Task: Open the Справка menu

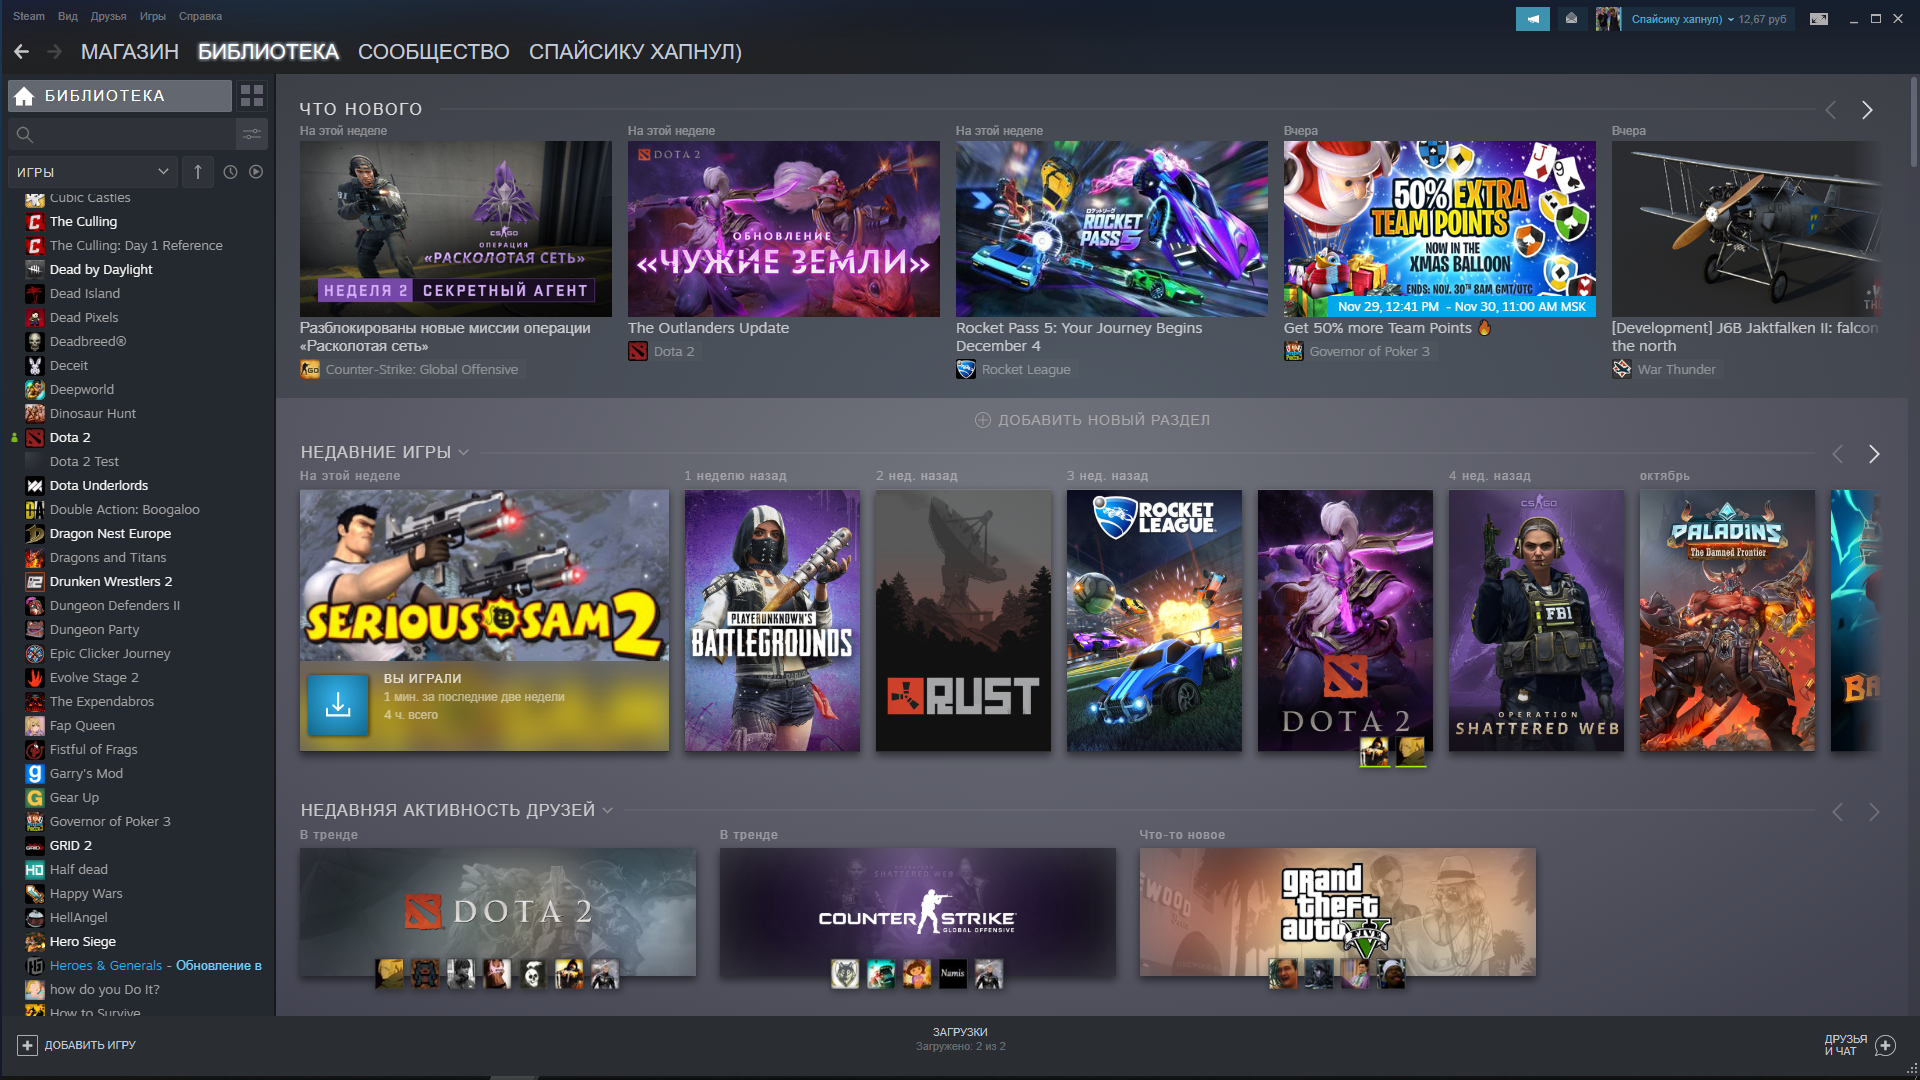Action: (x=200, y=16)
